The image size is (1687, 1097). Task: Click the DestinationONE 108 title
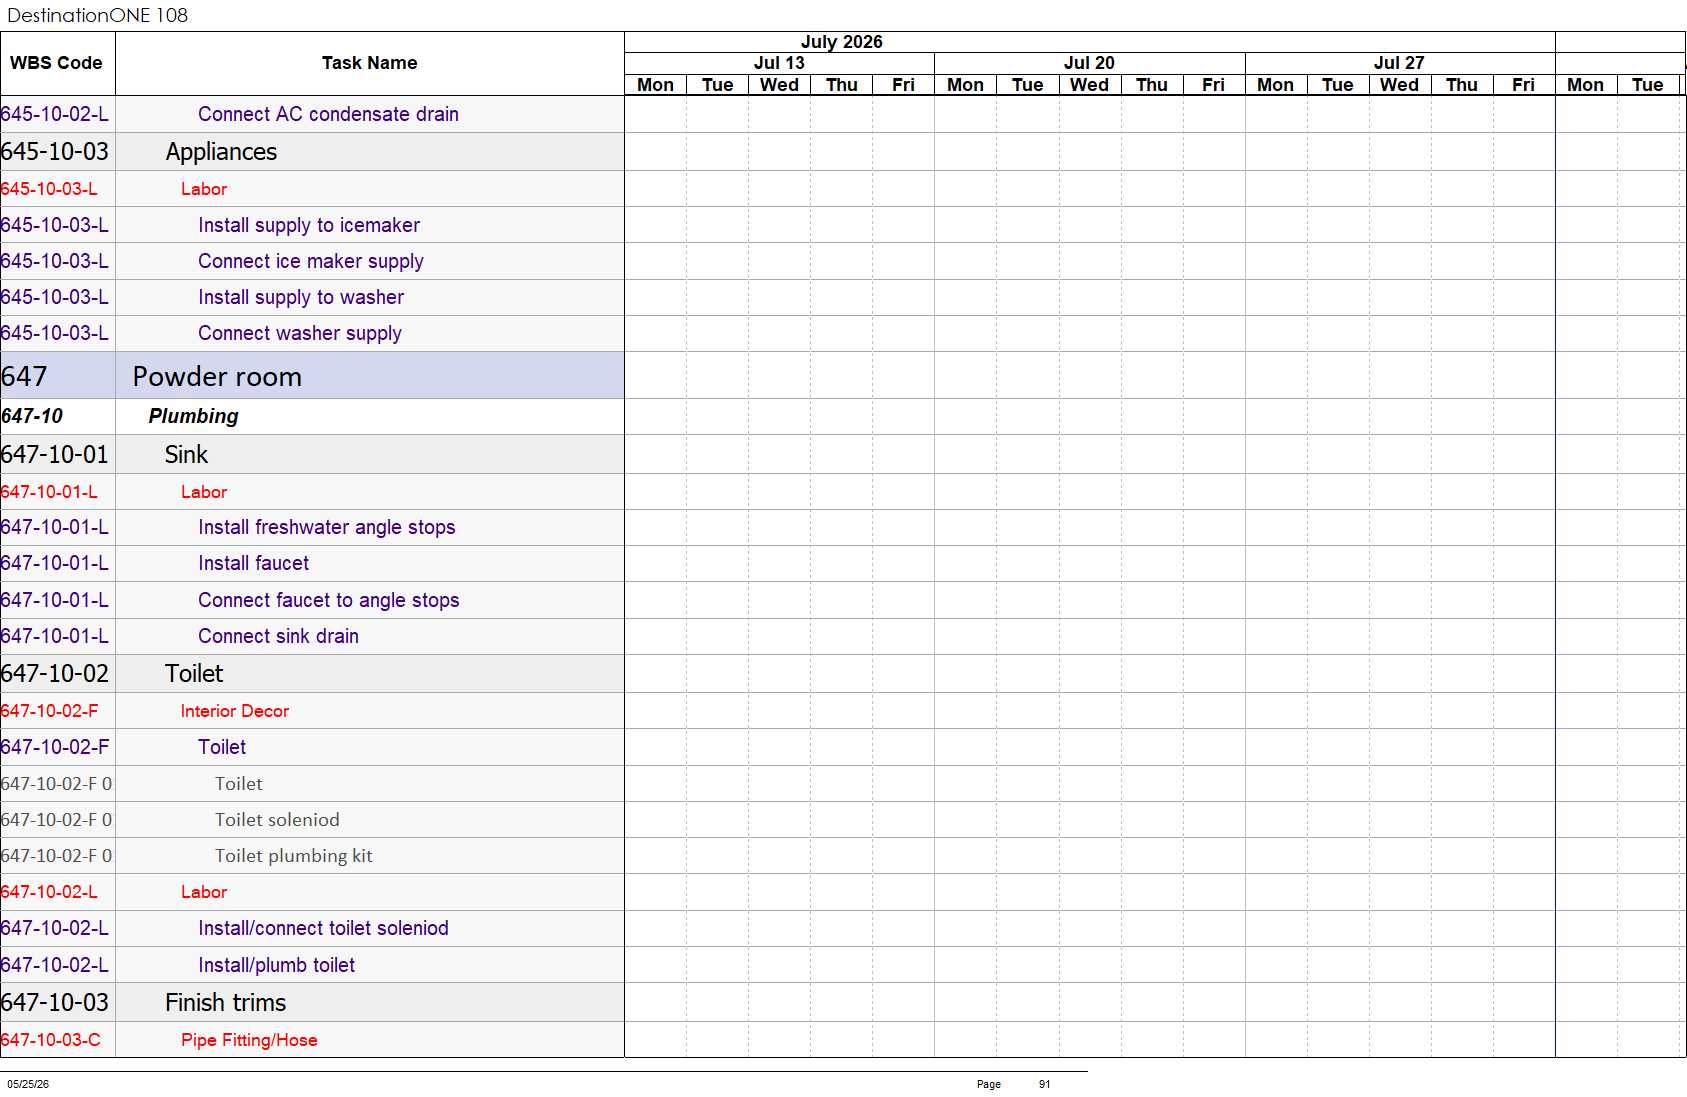coord(97,15)
